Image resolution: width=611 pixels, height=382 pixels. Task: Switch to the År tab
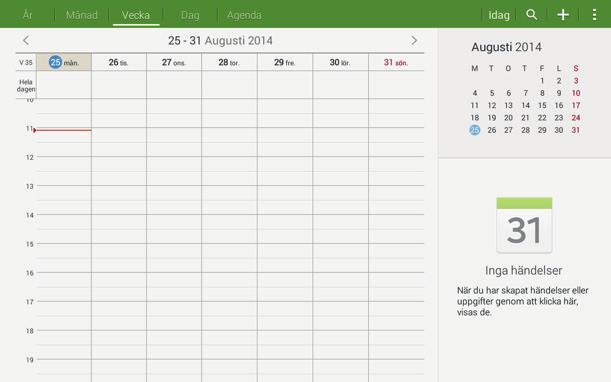click(27, 15)
